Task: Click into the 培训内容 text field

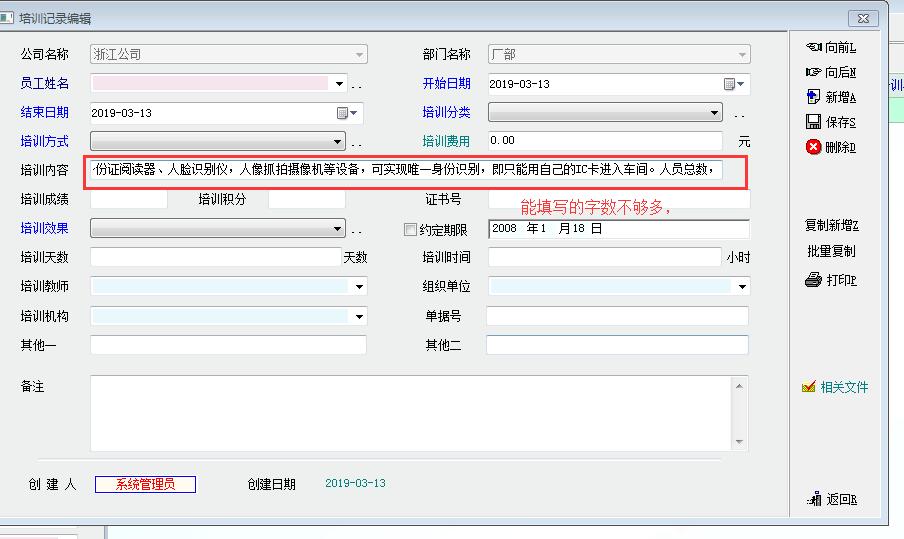Action: (405, 170)
